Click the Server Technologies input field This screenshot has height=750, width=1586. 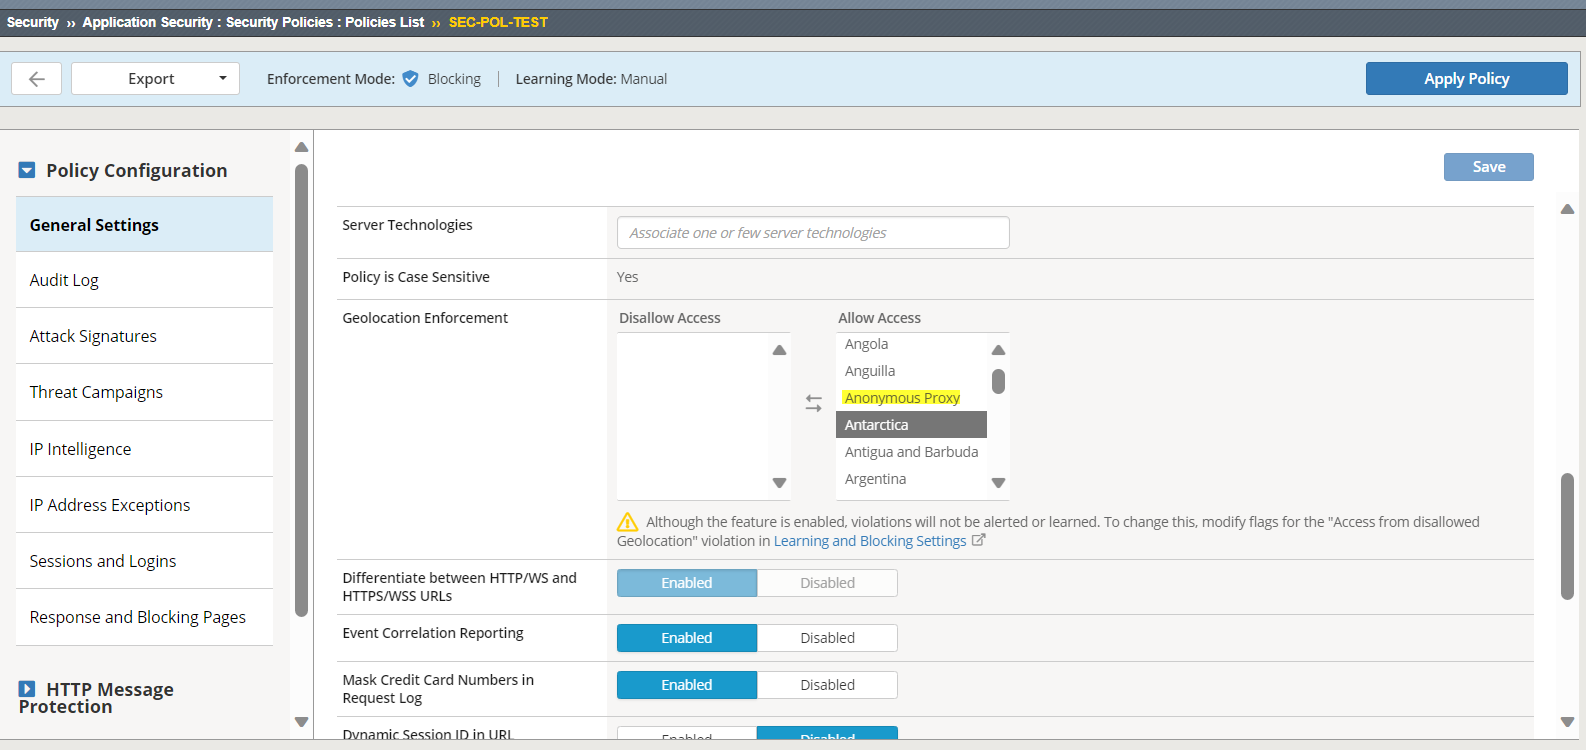812,233
